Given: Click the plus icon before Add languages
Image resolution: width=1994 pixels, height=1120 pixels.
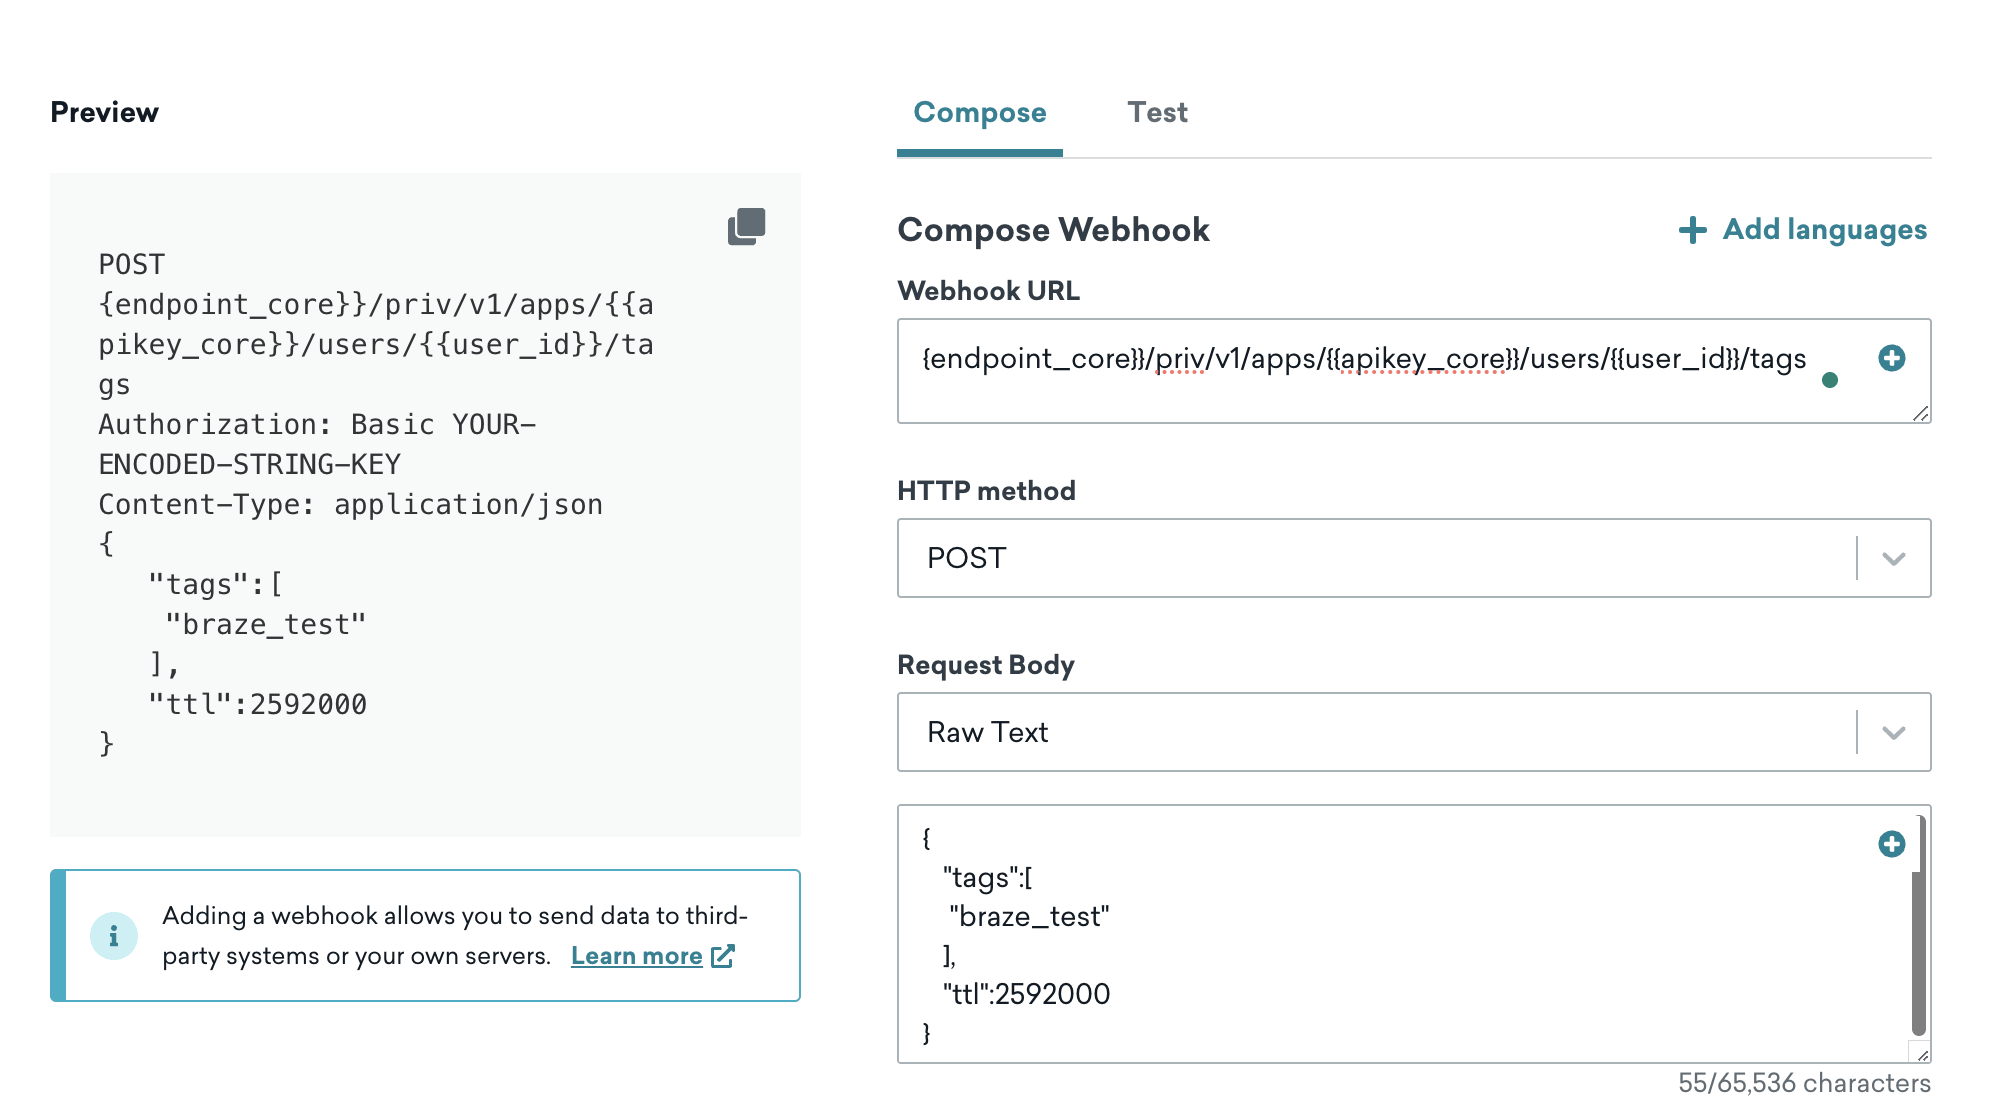Looking at the screenshot, I should pyautogui.click(x=1692, y=230).
